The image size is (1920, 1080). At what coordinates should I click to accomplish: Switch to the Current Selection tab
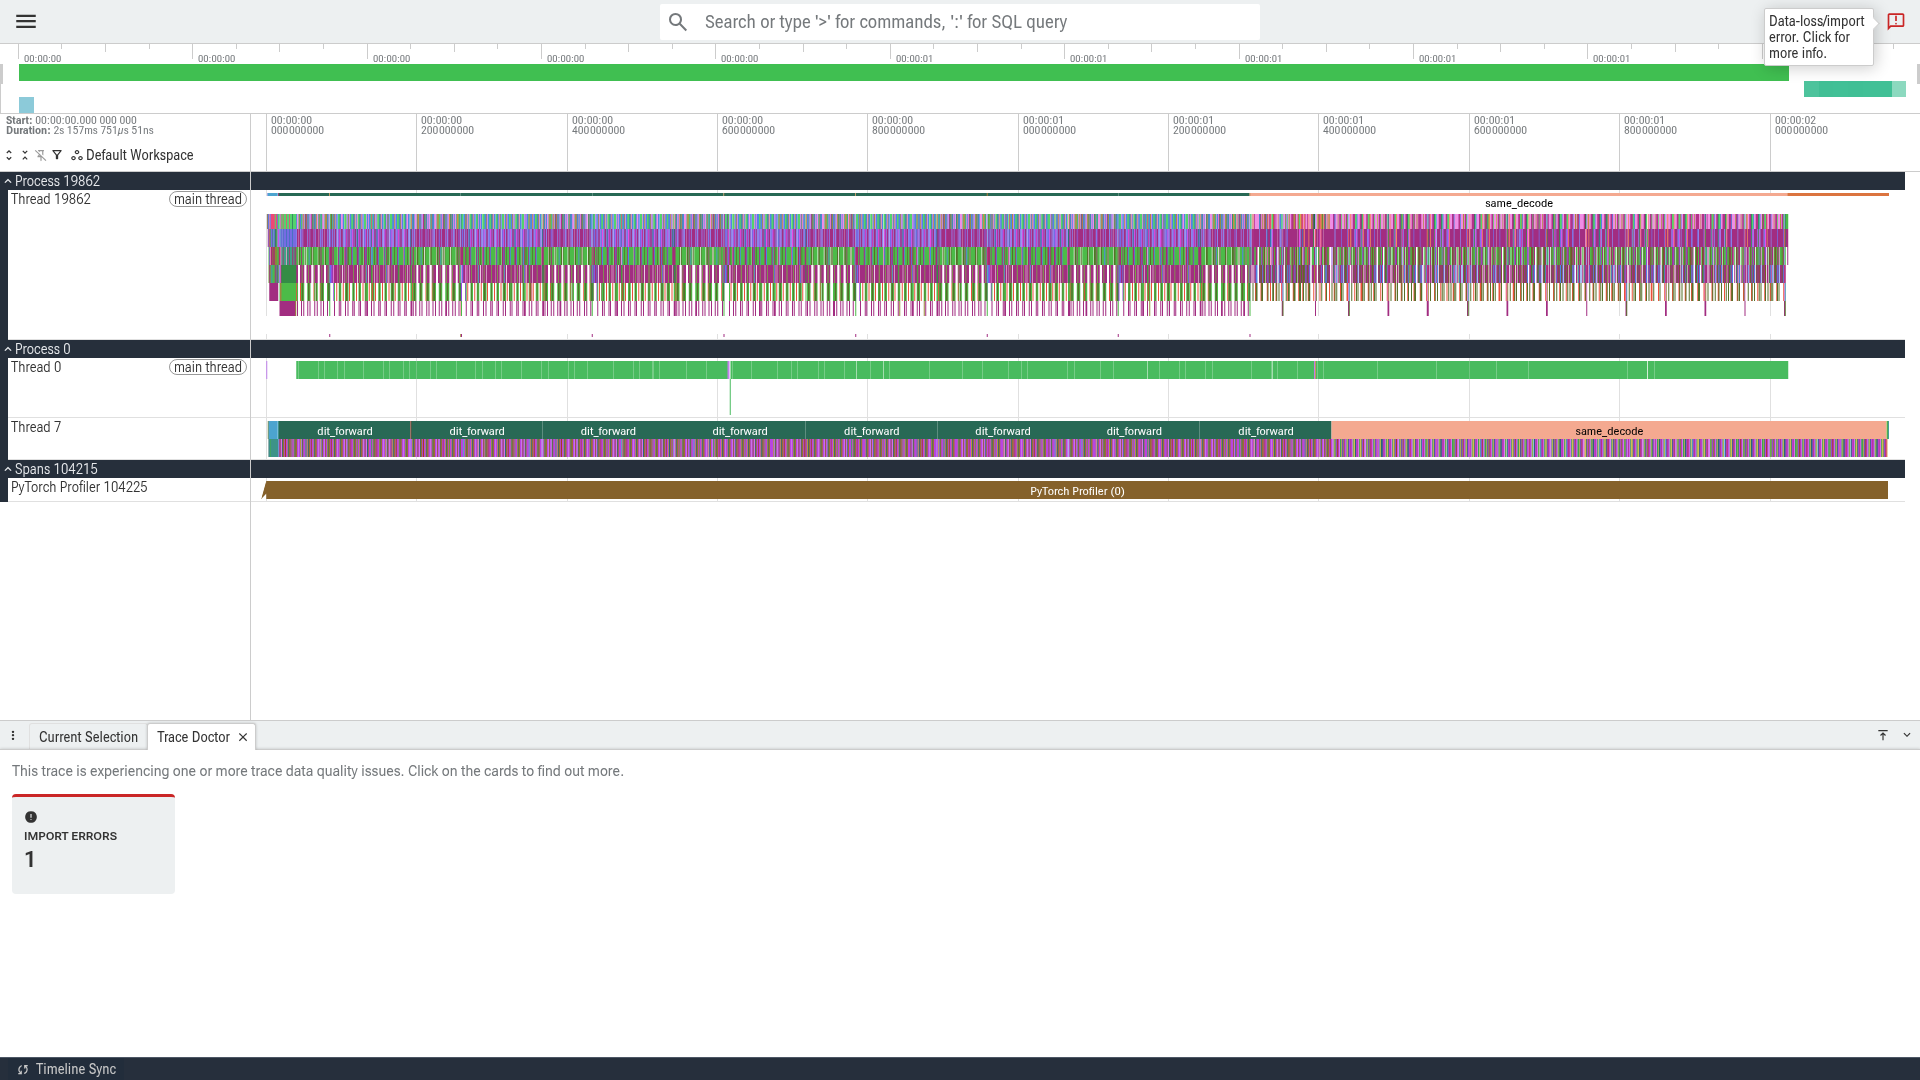click(x=88, y=737)
